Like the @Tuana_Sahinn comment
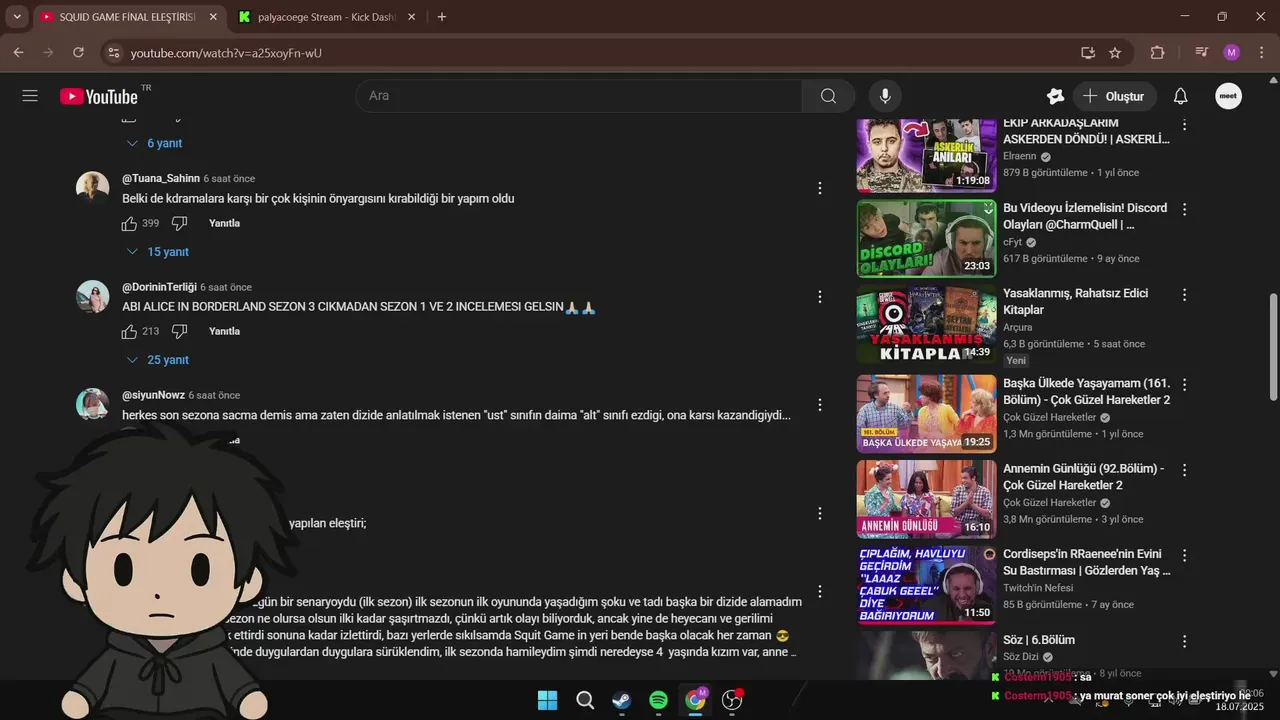Viewport: 1280px width, 720px height. [x=130, y=223]
